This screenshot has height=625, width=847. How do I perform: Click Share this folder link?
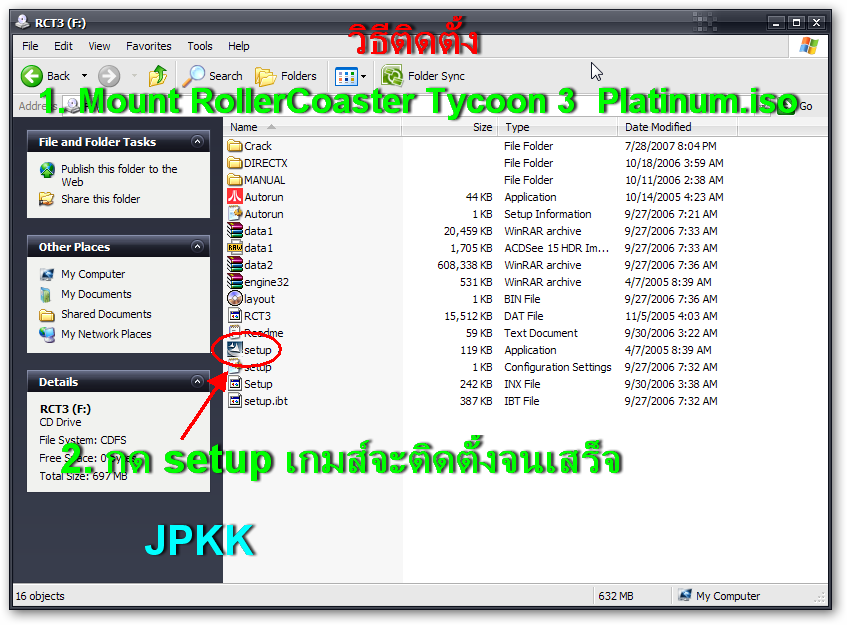(100, 199)
